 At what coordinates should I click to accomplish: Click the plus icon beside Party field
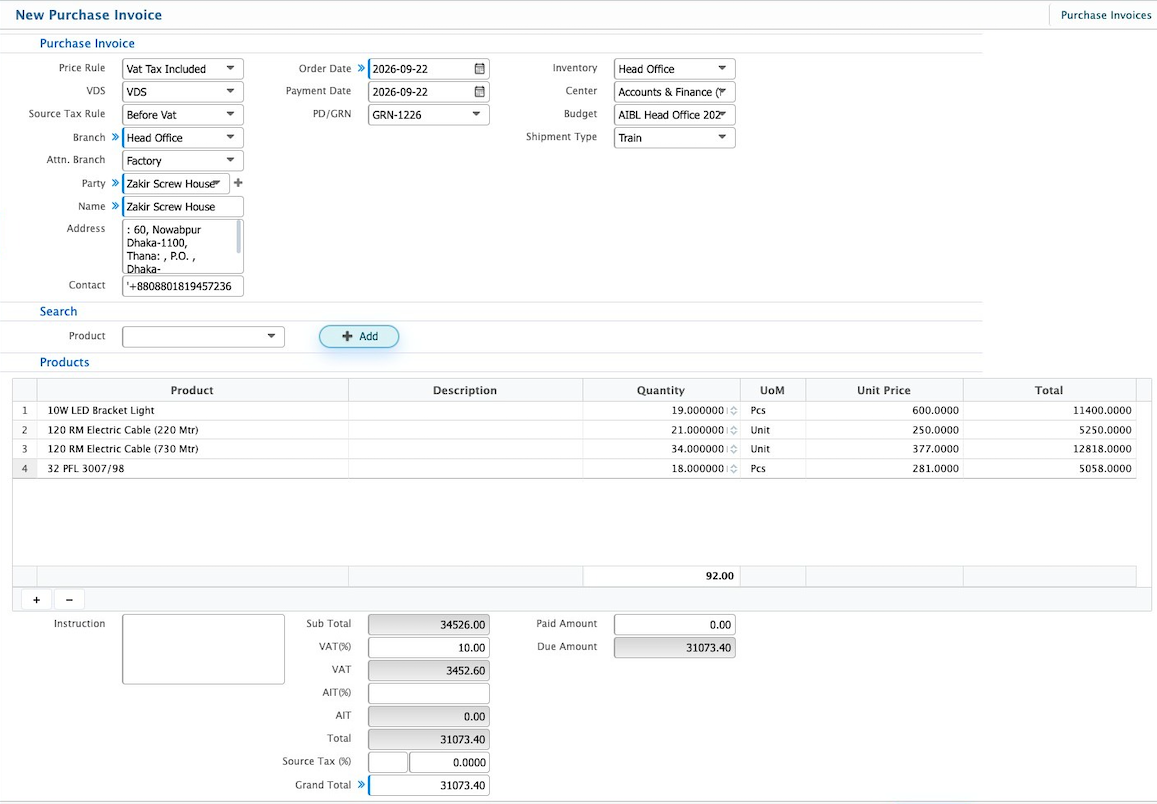(238, 183)
